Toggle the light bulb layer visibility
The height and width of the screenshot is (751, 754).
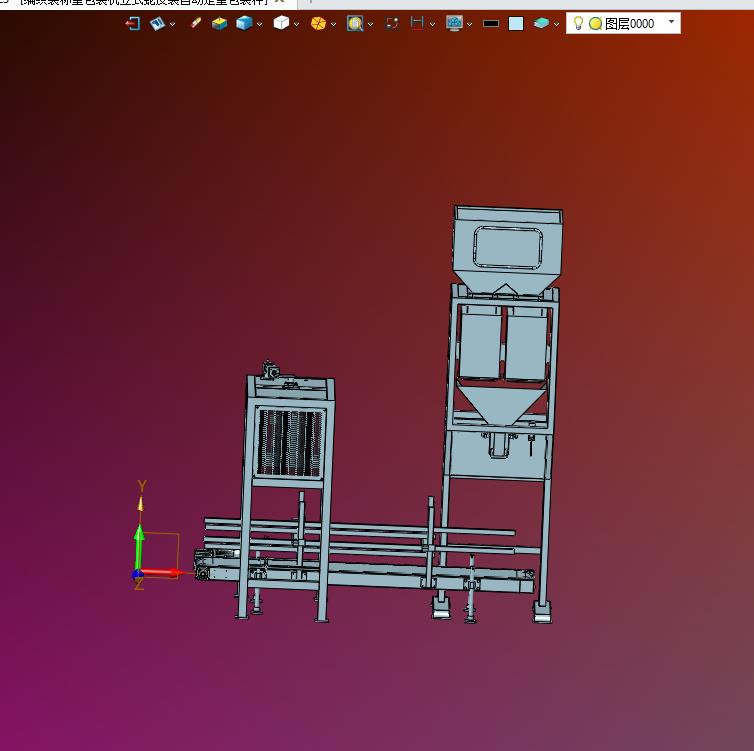578,23
